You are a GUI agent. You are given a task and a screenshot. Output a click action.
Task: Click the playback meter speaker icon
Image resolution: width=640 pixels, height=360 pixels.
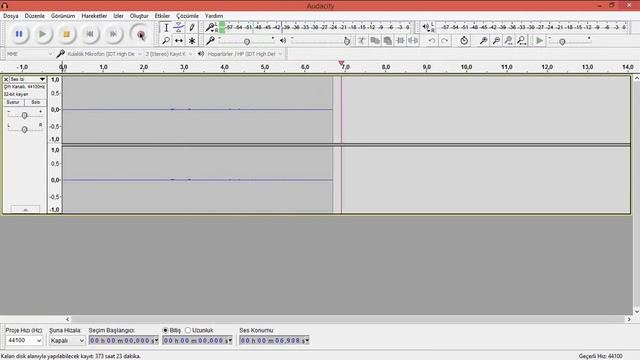[x=426, y=27]
